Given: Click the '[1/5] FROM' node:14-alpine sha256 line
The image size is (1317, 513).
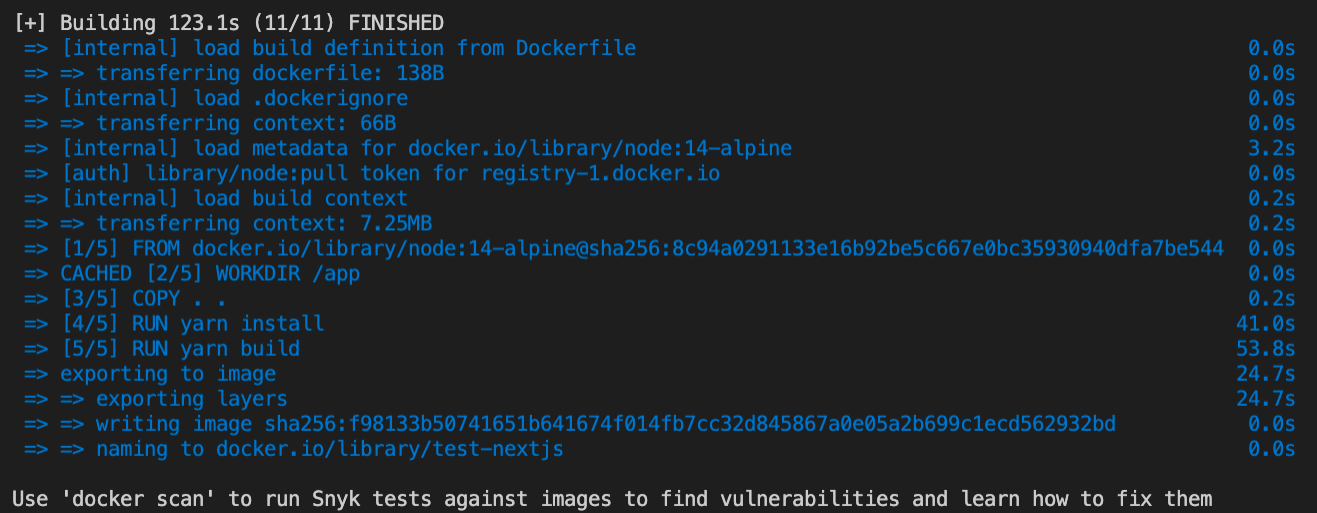Looking at the screenshot, I should 641,248.
